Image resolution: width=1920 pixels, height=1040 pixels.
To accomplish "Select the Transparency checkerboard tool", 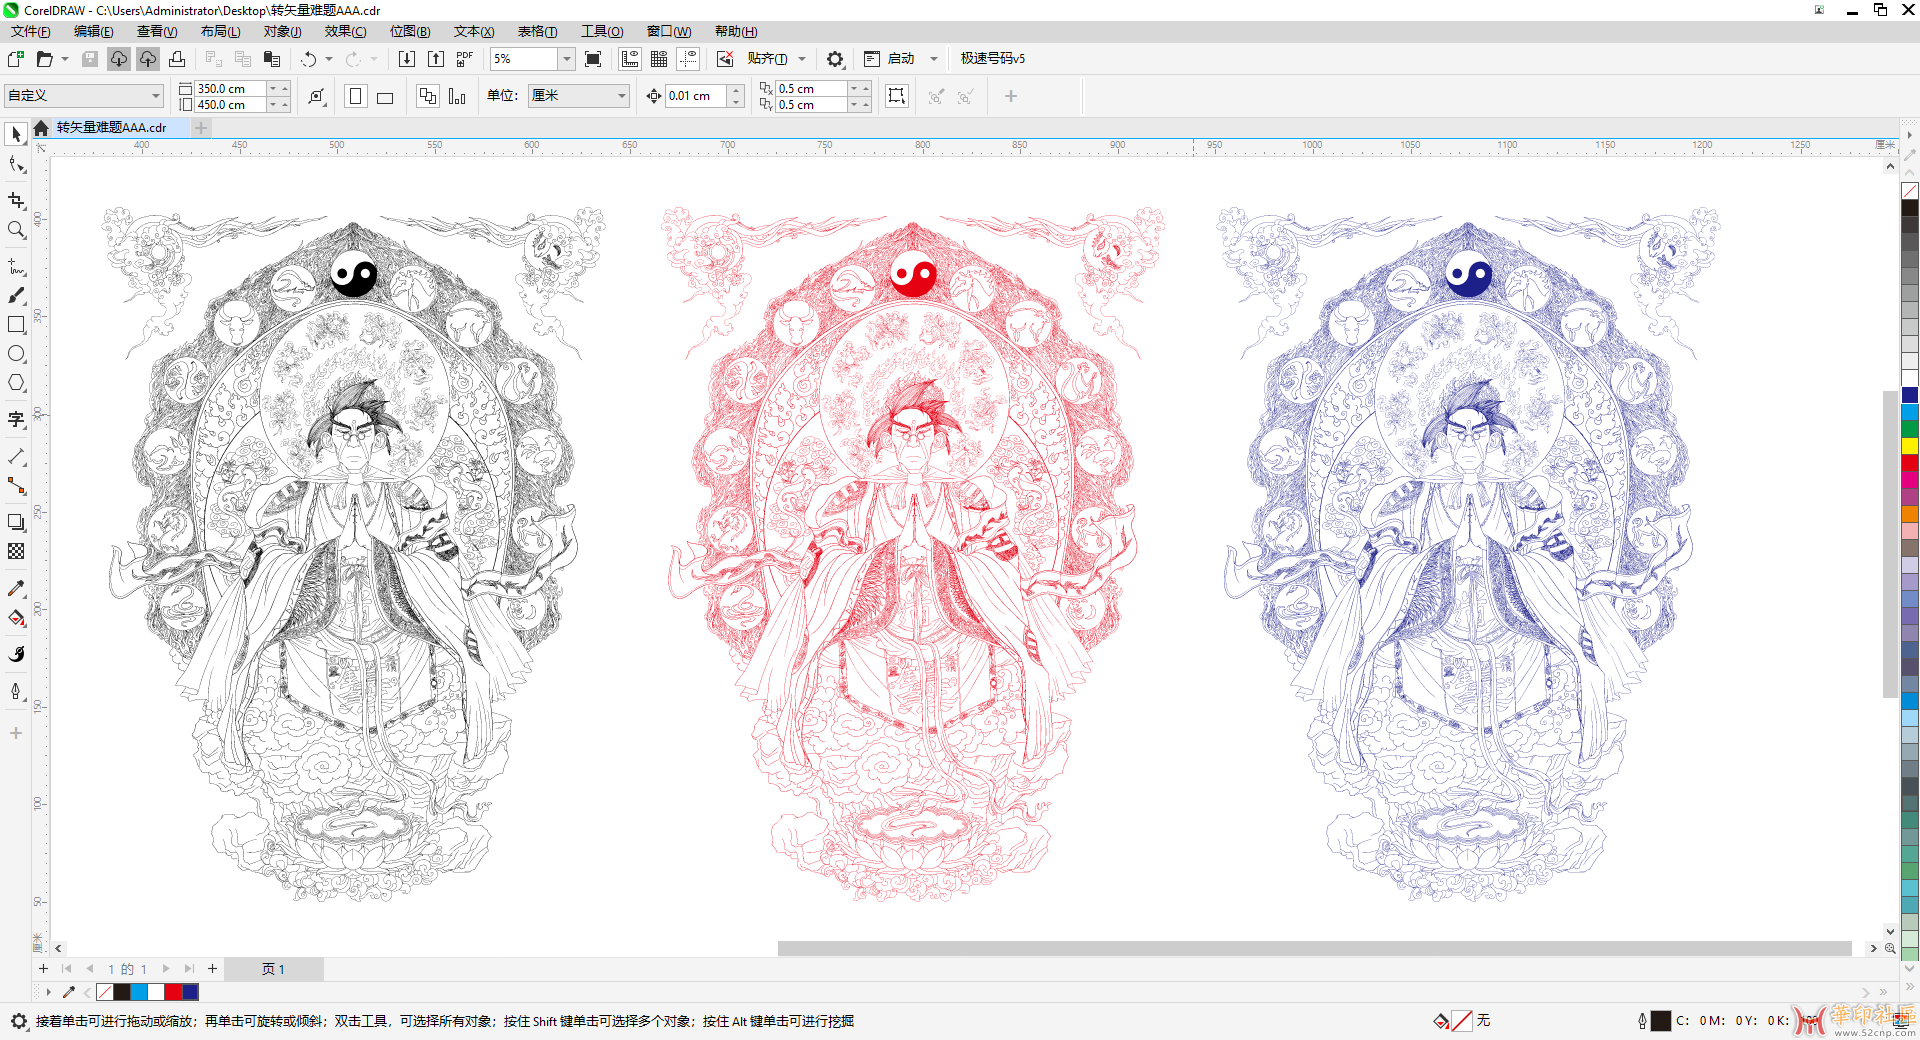I will coord(16,551).
